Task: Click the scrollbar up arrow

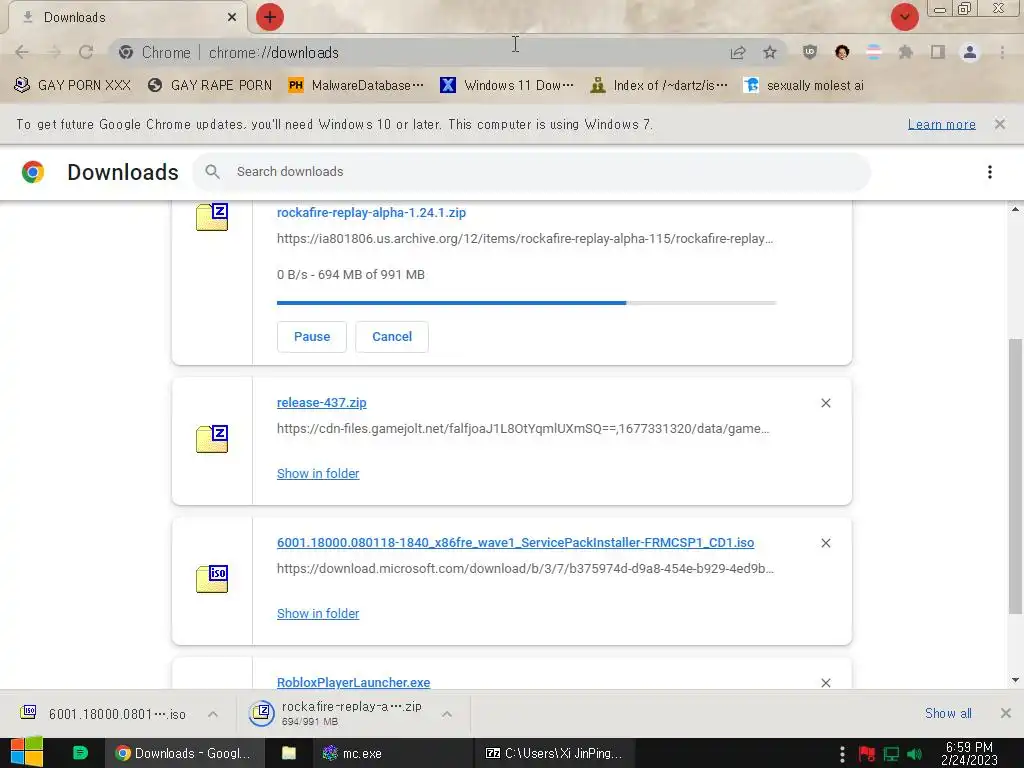Action: 1015,209
